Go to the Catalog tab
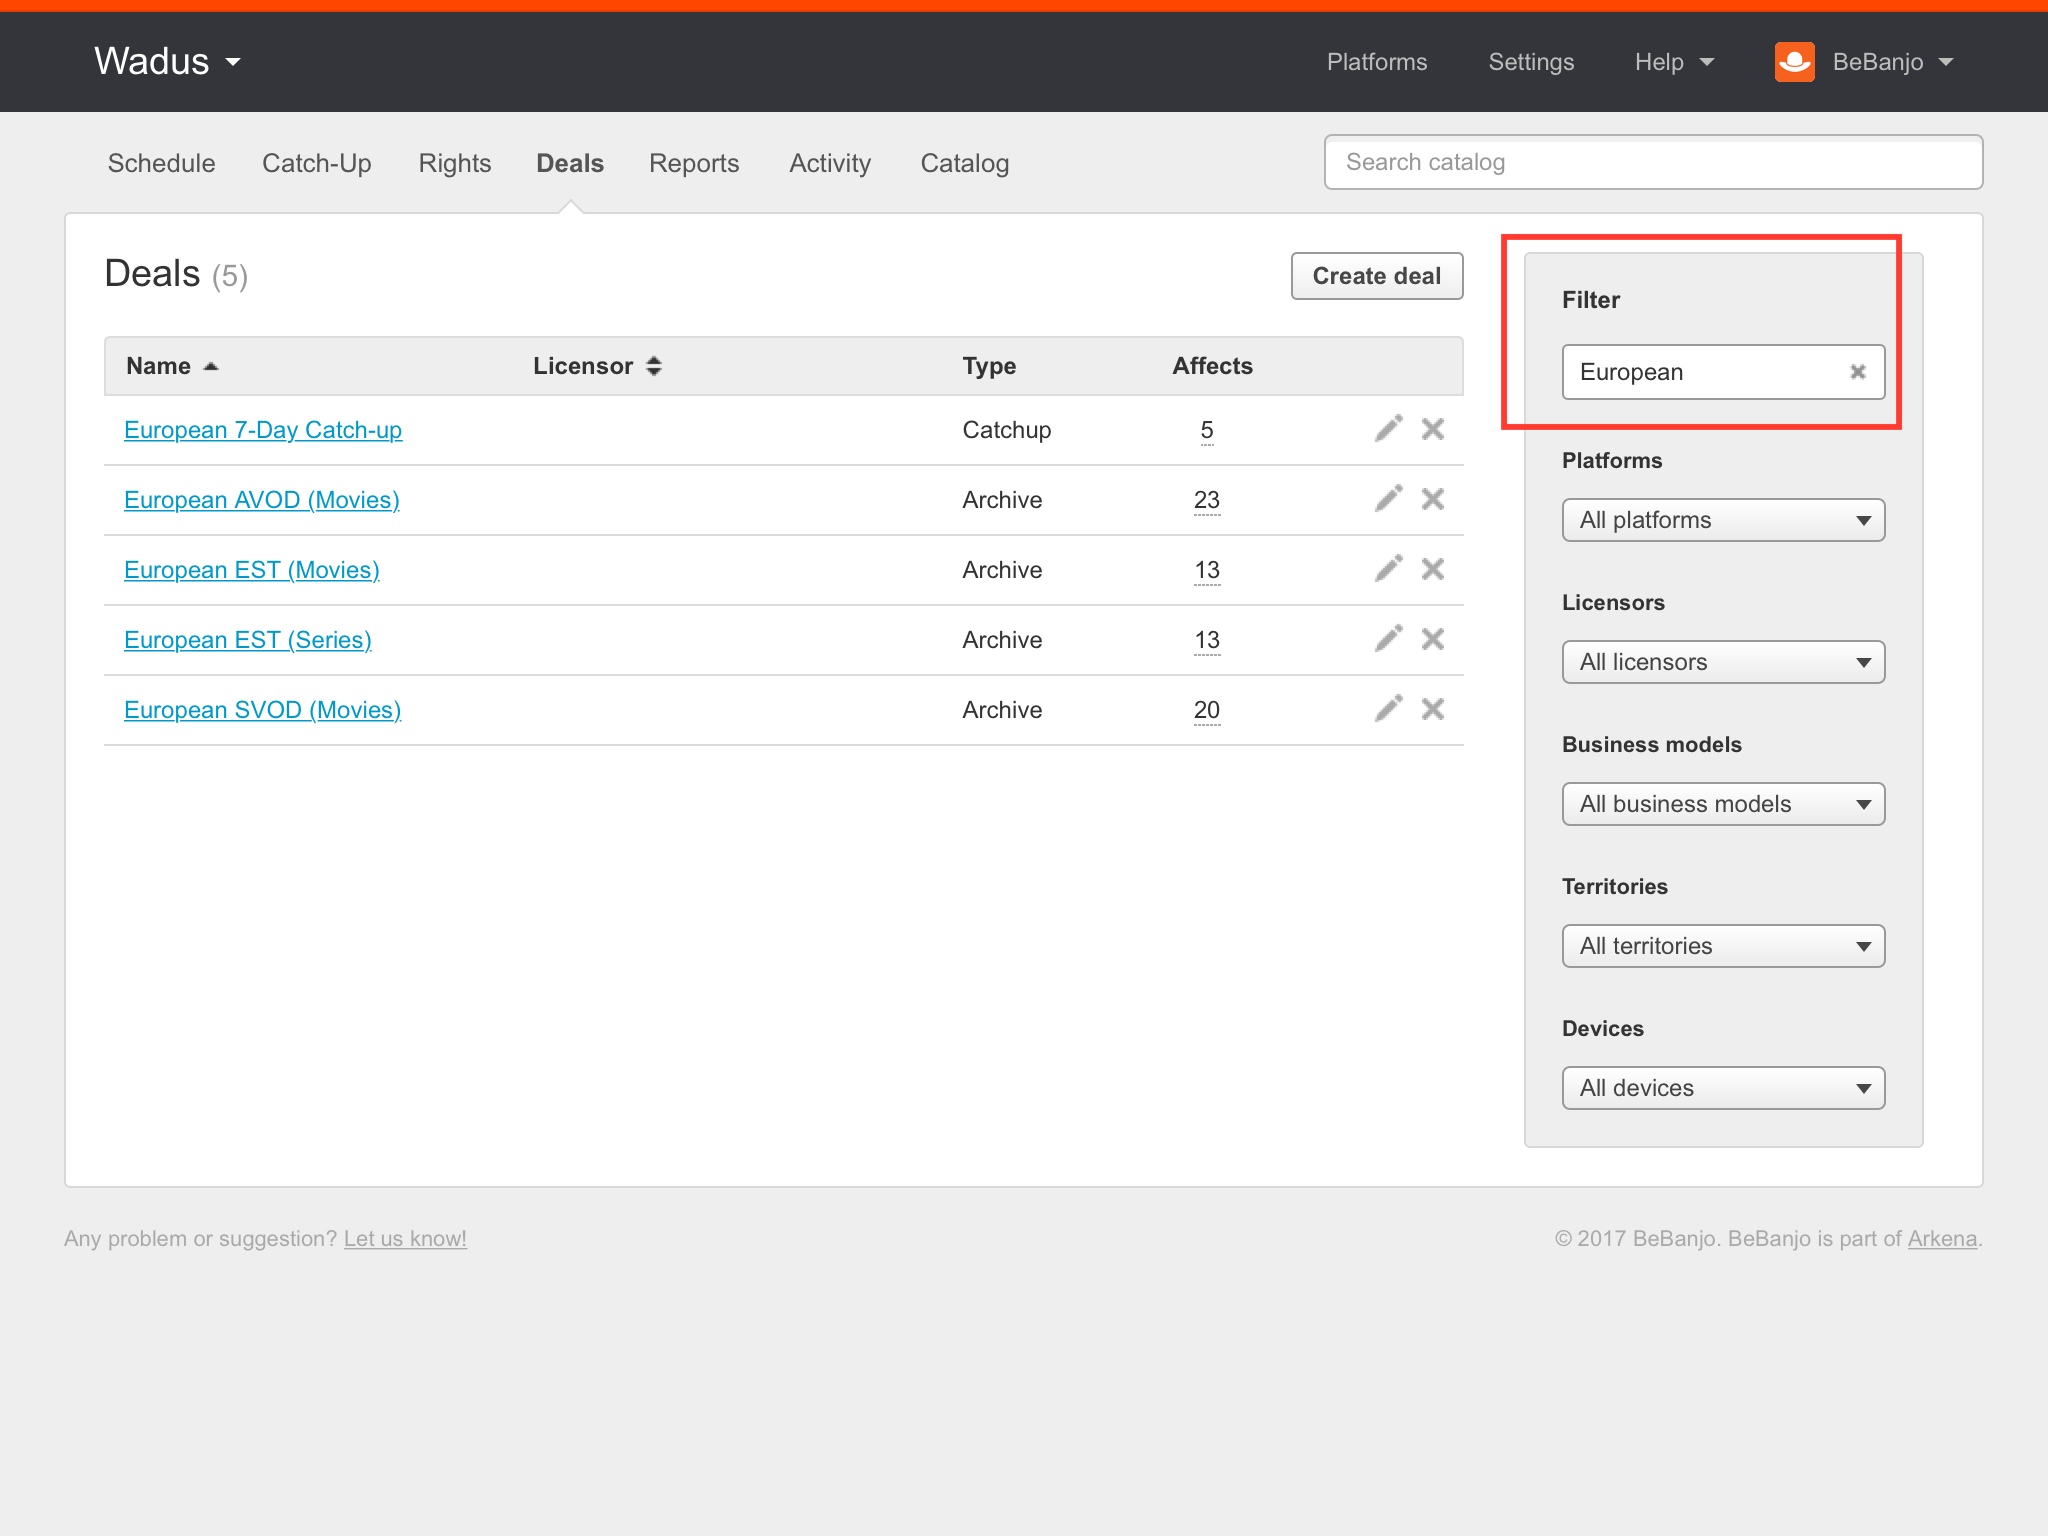The image size is (2048, 1536). tap(964, 163)
